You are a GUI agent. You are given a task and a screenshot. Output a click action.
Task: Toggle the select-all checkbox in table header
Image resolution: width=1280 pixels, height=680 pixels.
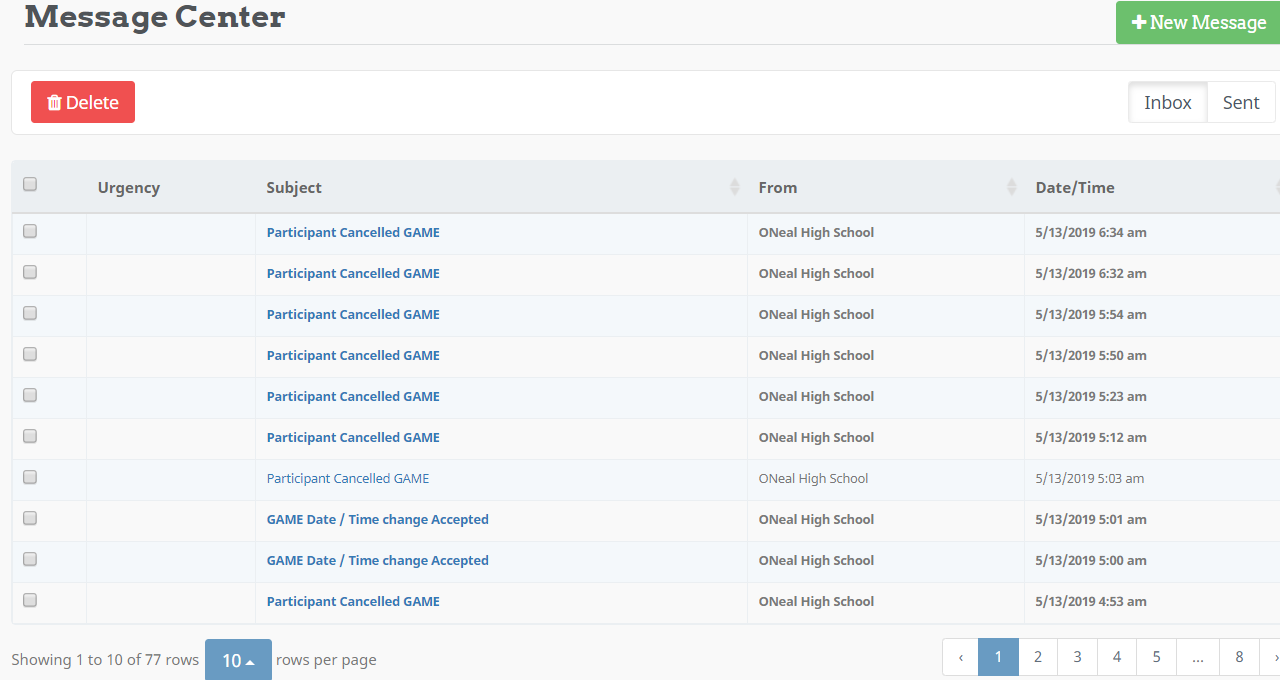click(30, 184)
